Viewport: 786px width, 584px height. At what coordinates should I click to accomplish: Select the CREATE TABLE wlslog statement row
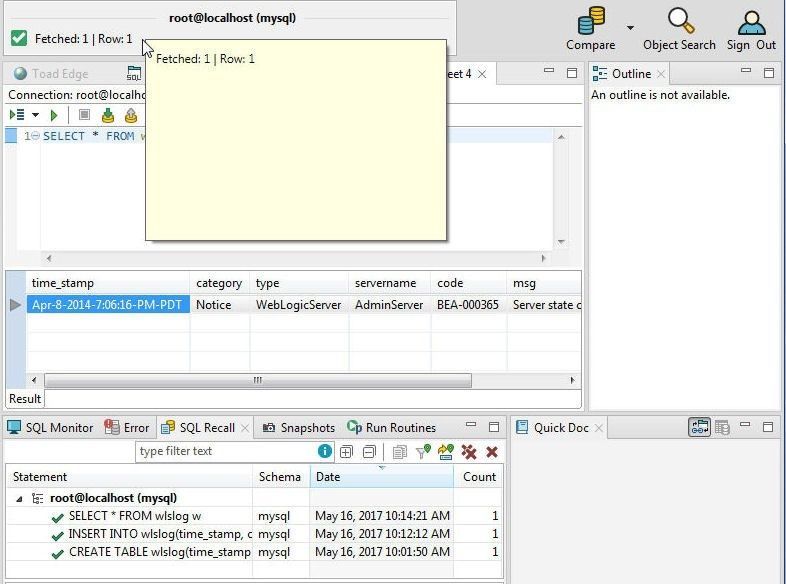coord(255,552)
